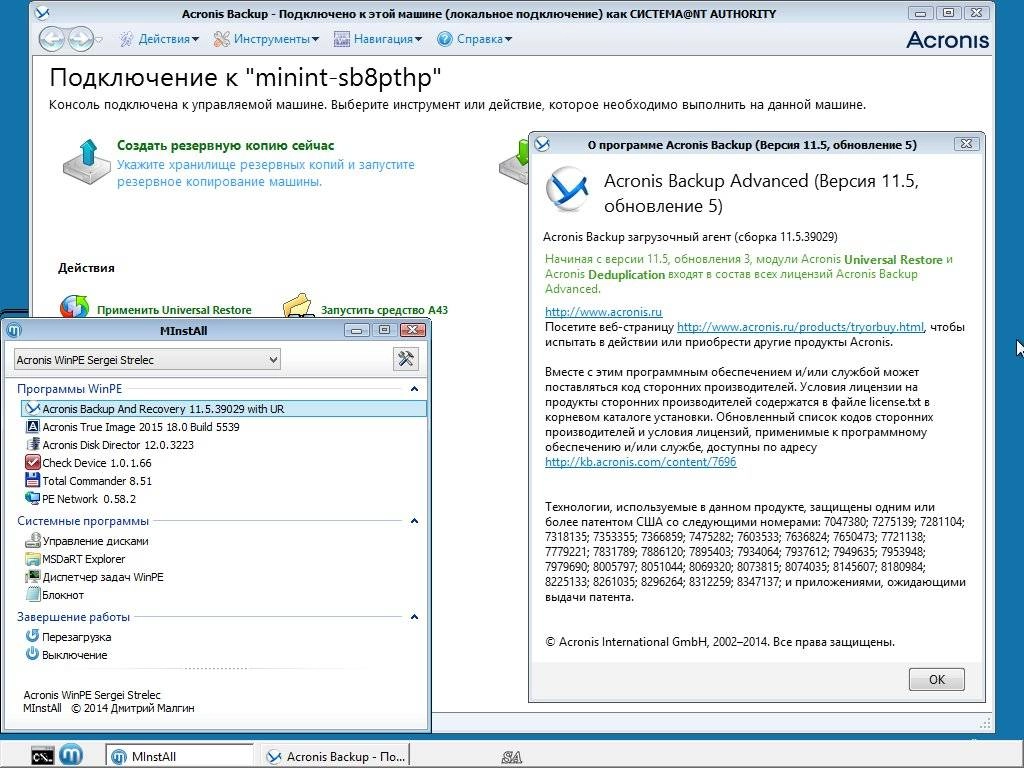Click the Total Commander floppy icon

(32, 481)
